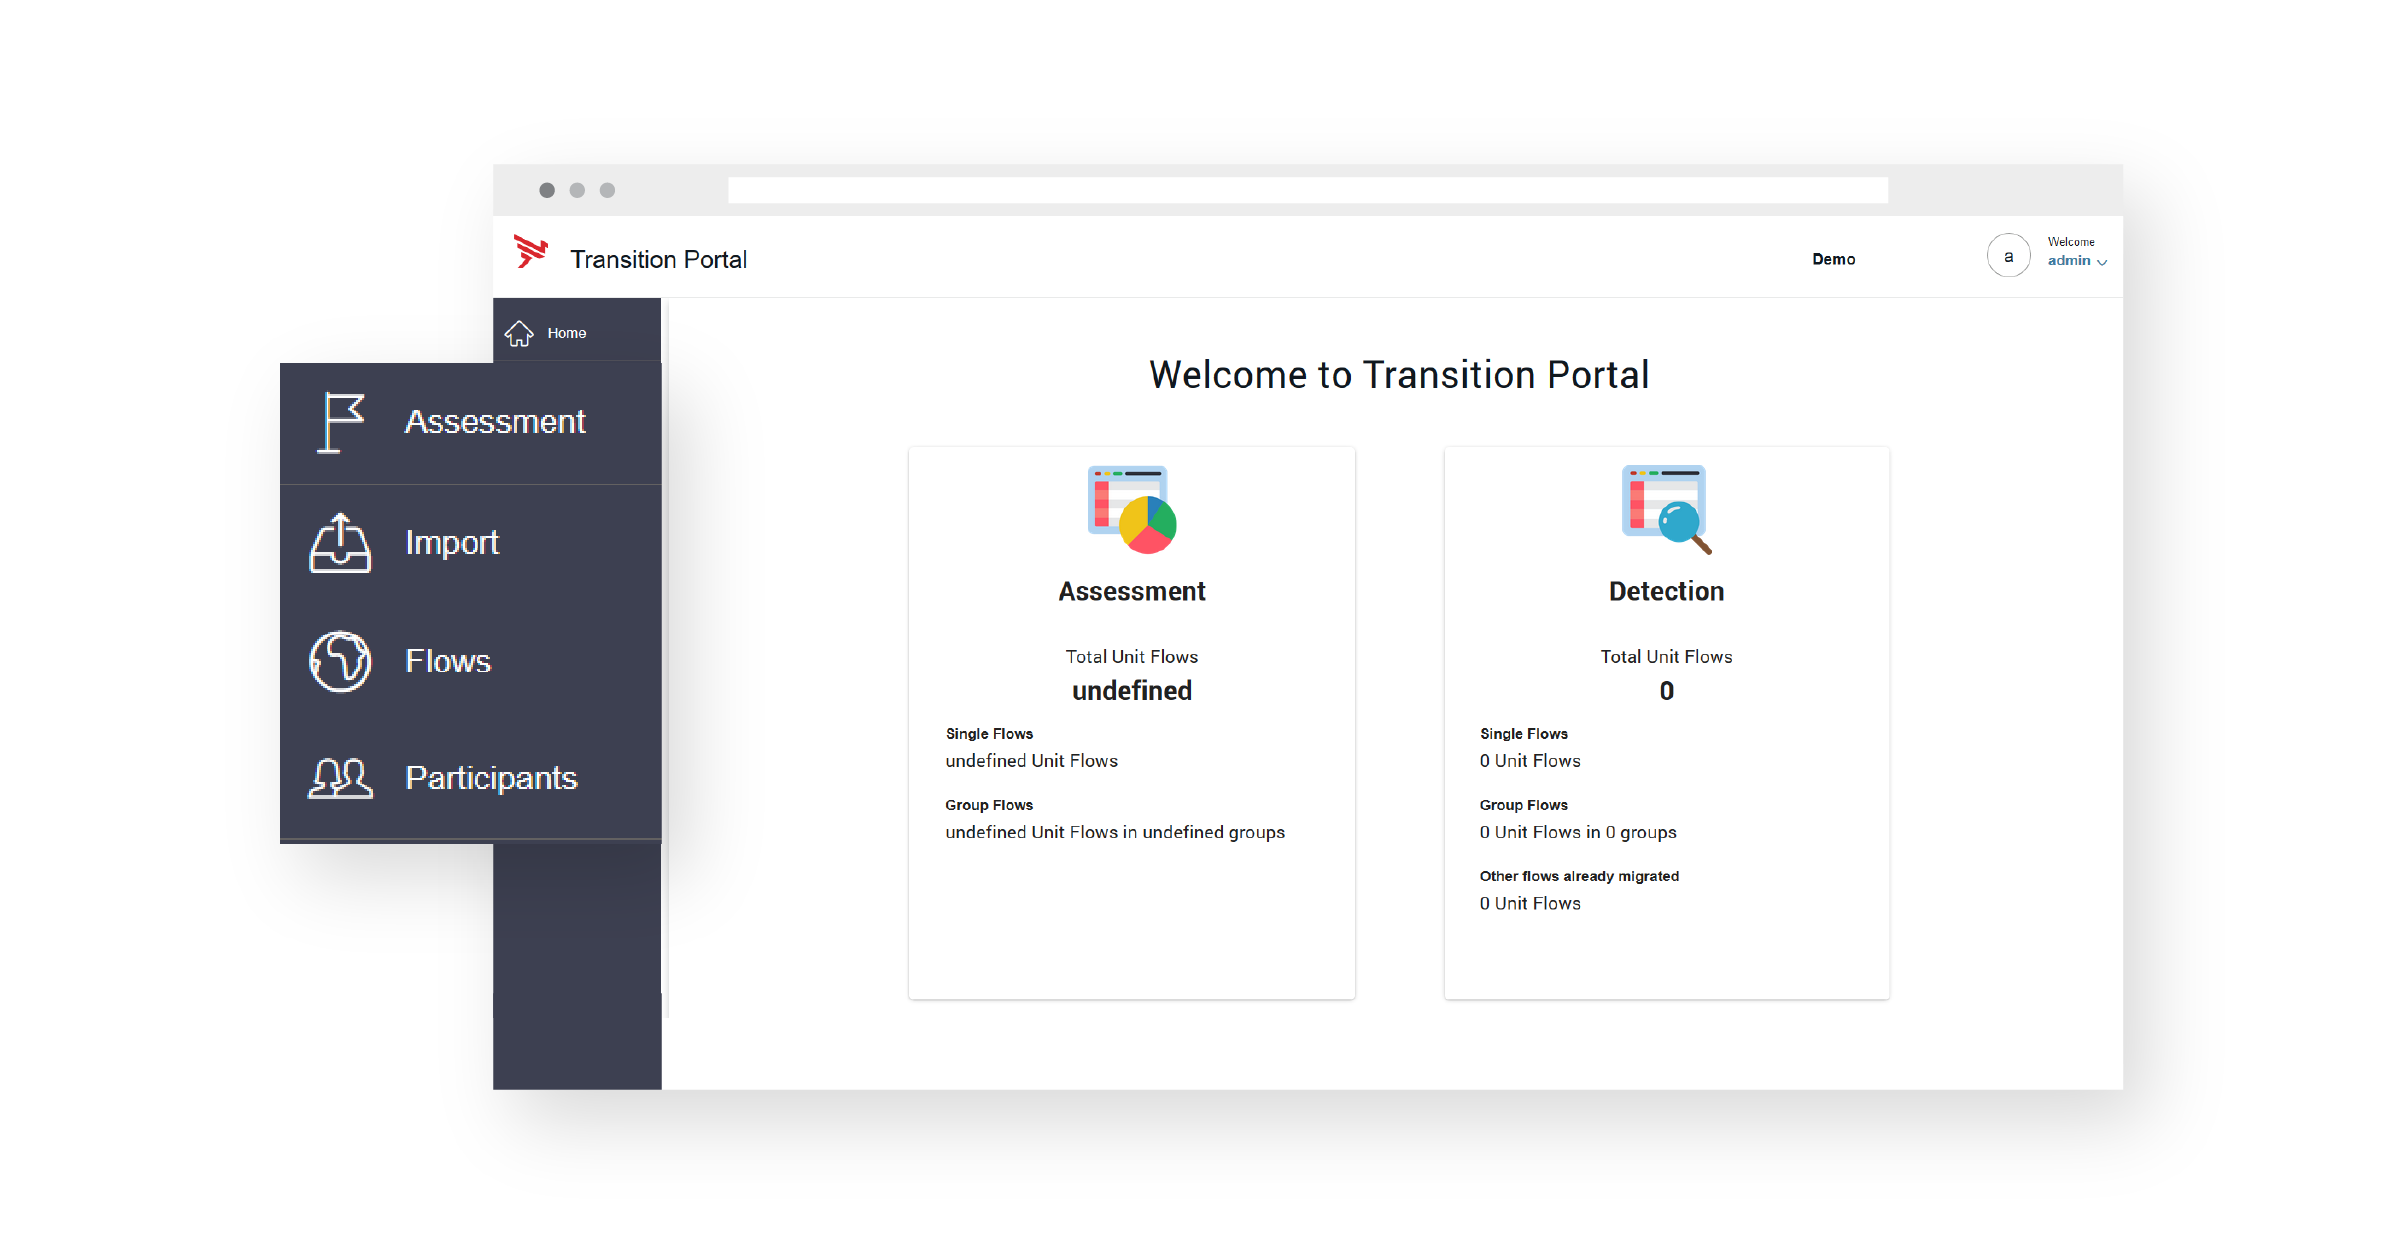Click the Transition Portal header title

tap(658, 260)
